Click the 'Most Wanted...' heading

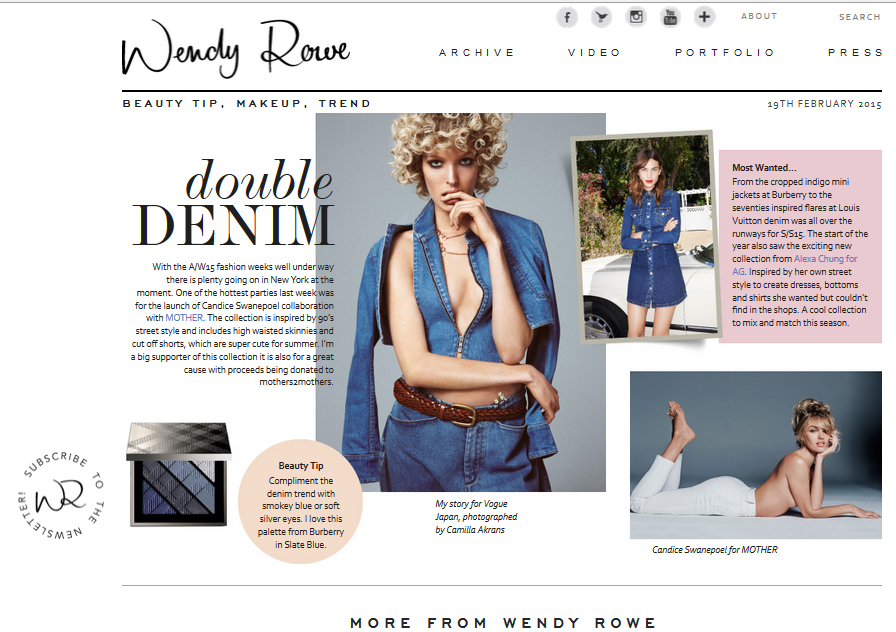(764, 168)
